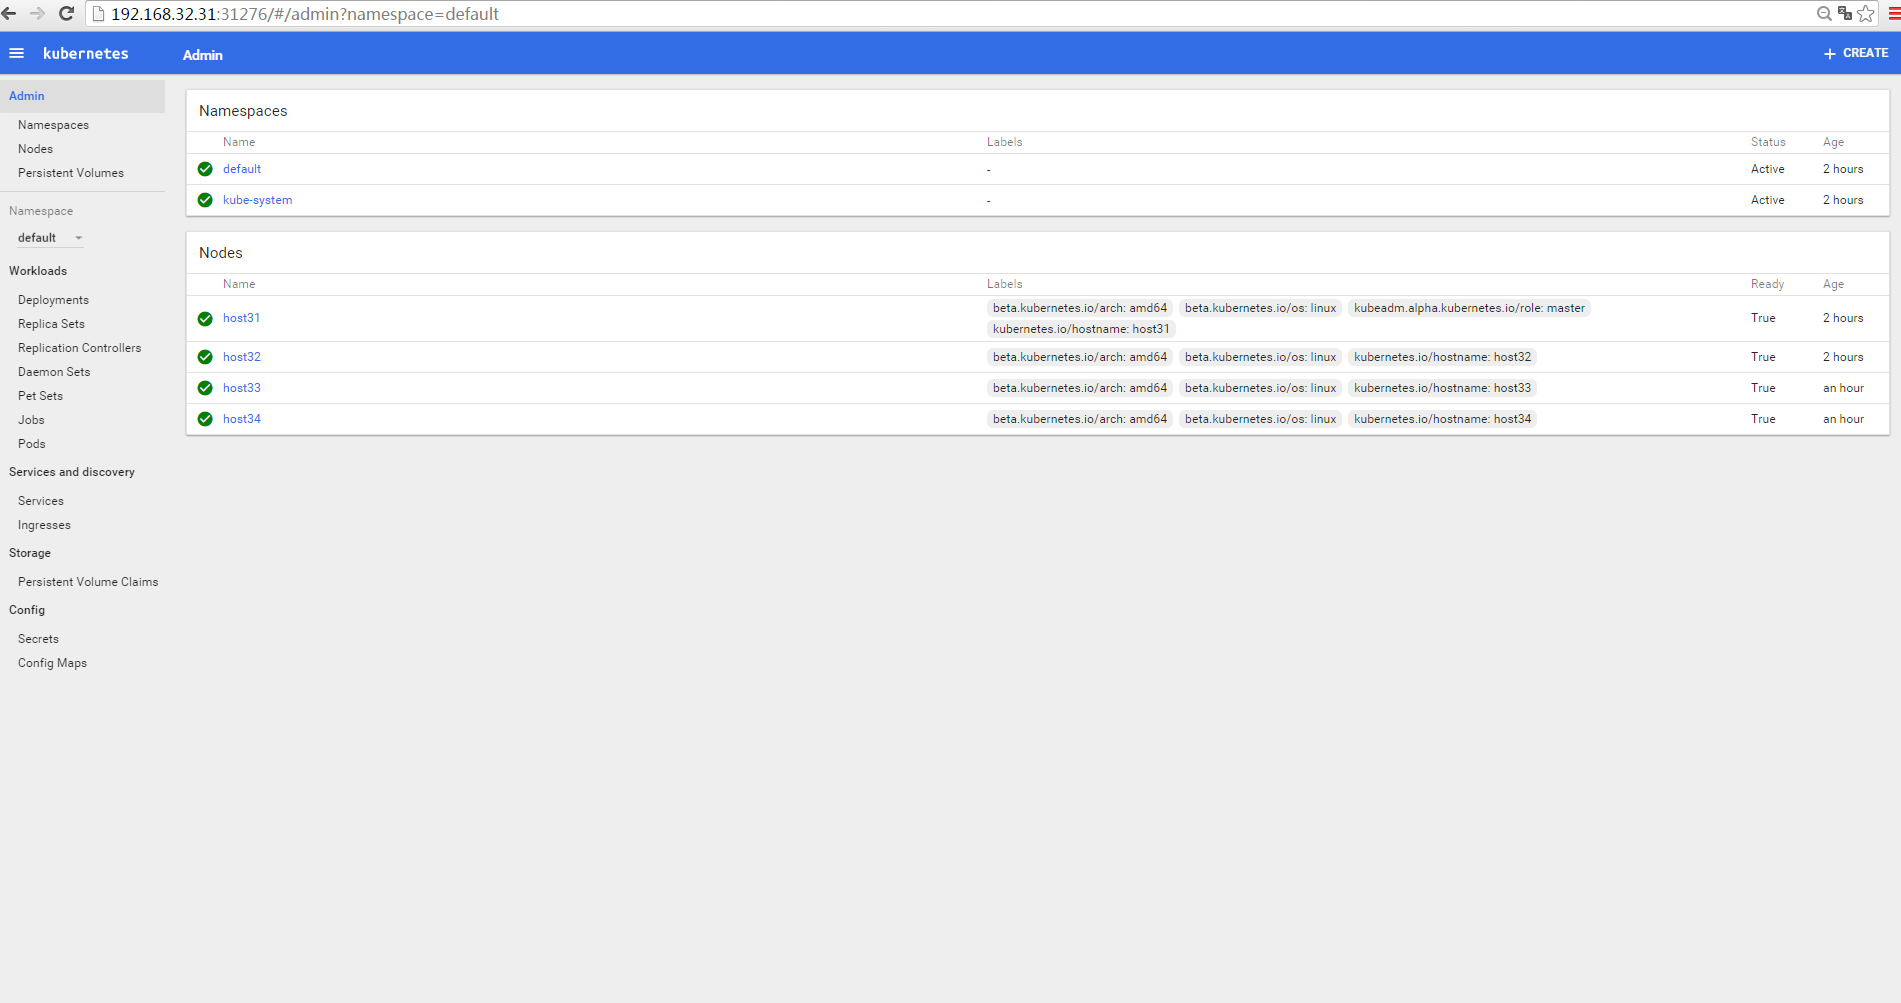Click the 'an hour' age of host34

coord(1843,419)
